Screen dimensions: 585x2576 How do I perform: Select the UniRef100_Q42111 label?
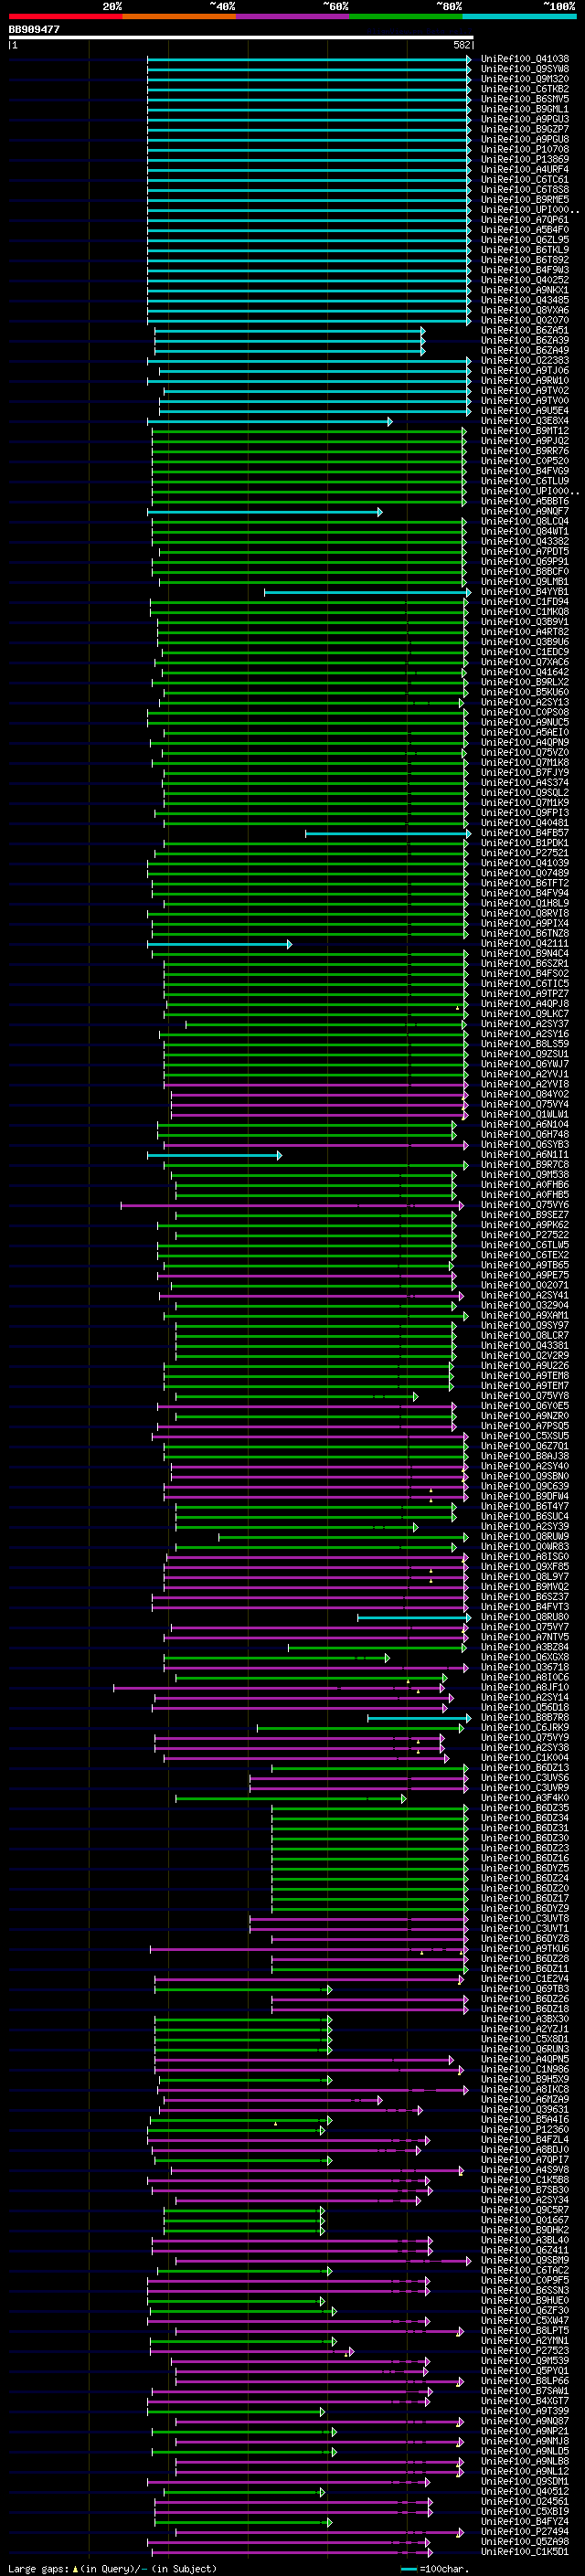(x=525, y=944)
